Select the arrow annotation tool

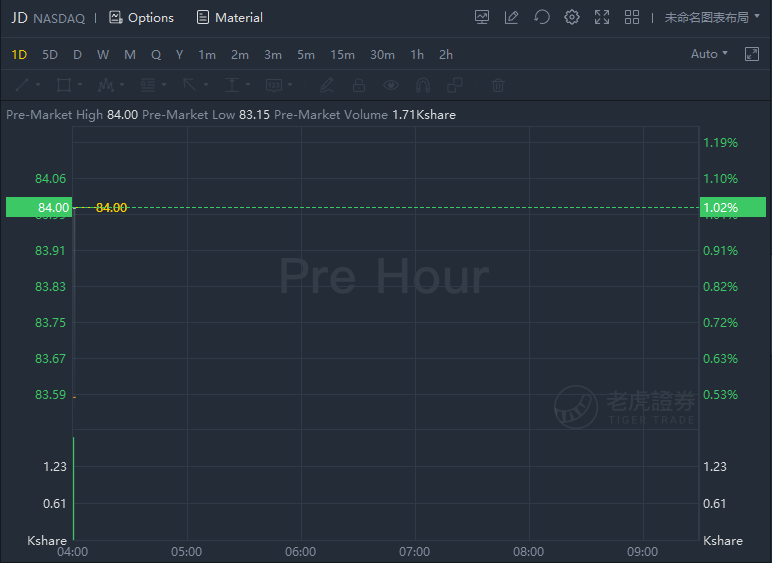point(190,85)
